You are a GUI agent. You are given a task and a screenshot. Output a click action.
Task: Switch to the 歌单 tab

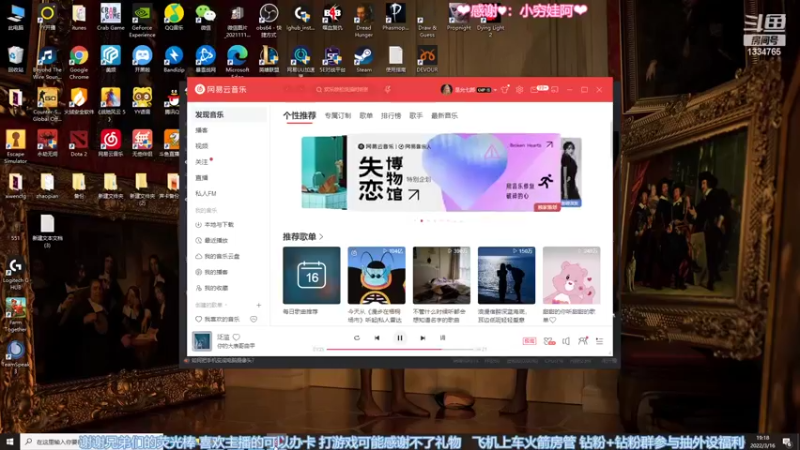coord(366,116)
